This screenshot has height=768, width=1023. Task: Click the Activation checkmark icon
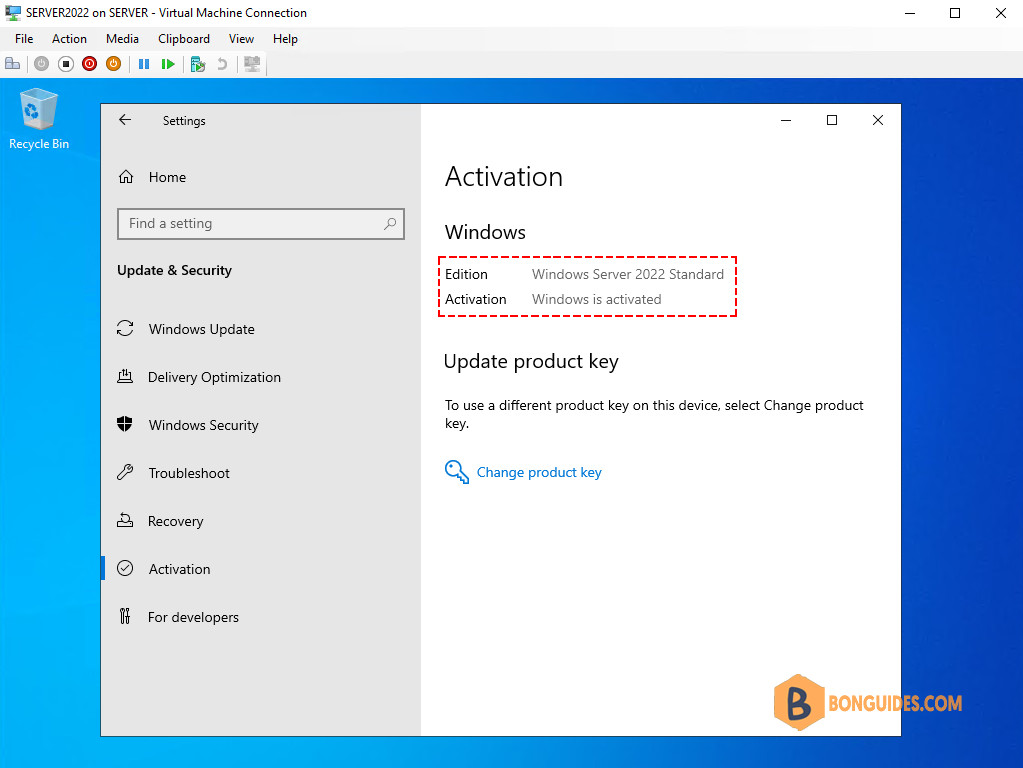pyautogui.click(x=125, y=568)
